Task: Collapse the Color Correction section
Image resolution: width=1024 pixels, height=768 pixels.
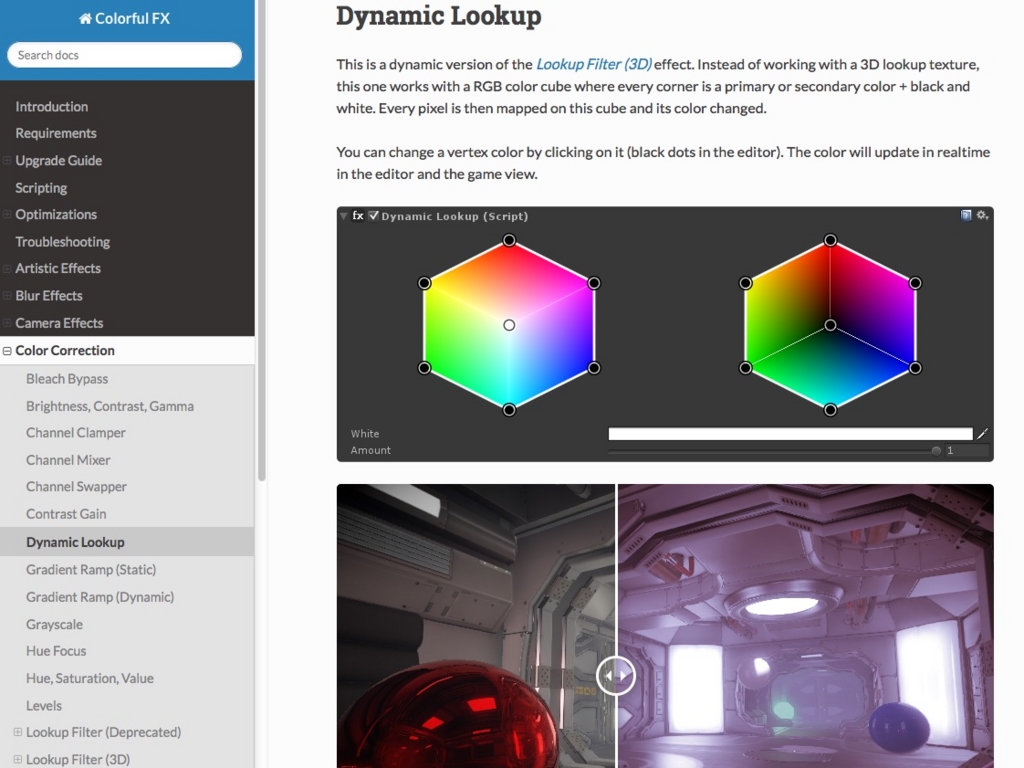Action: [7, 351]
